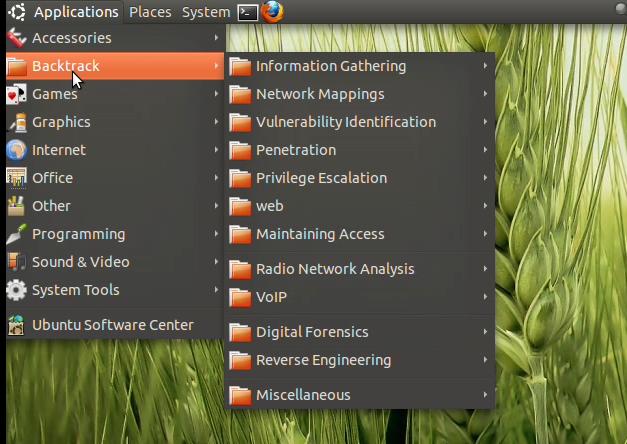Click the Backtrack folder icon

(x=16, y=66)
